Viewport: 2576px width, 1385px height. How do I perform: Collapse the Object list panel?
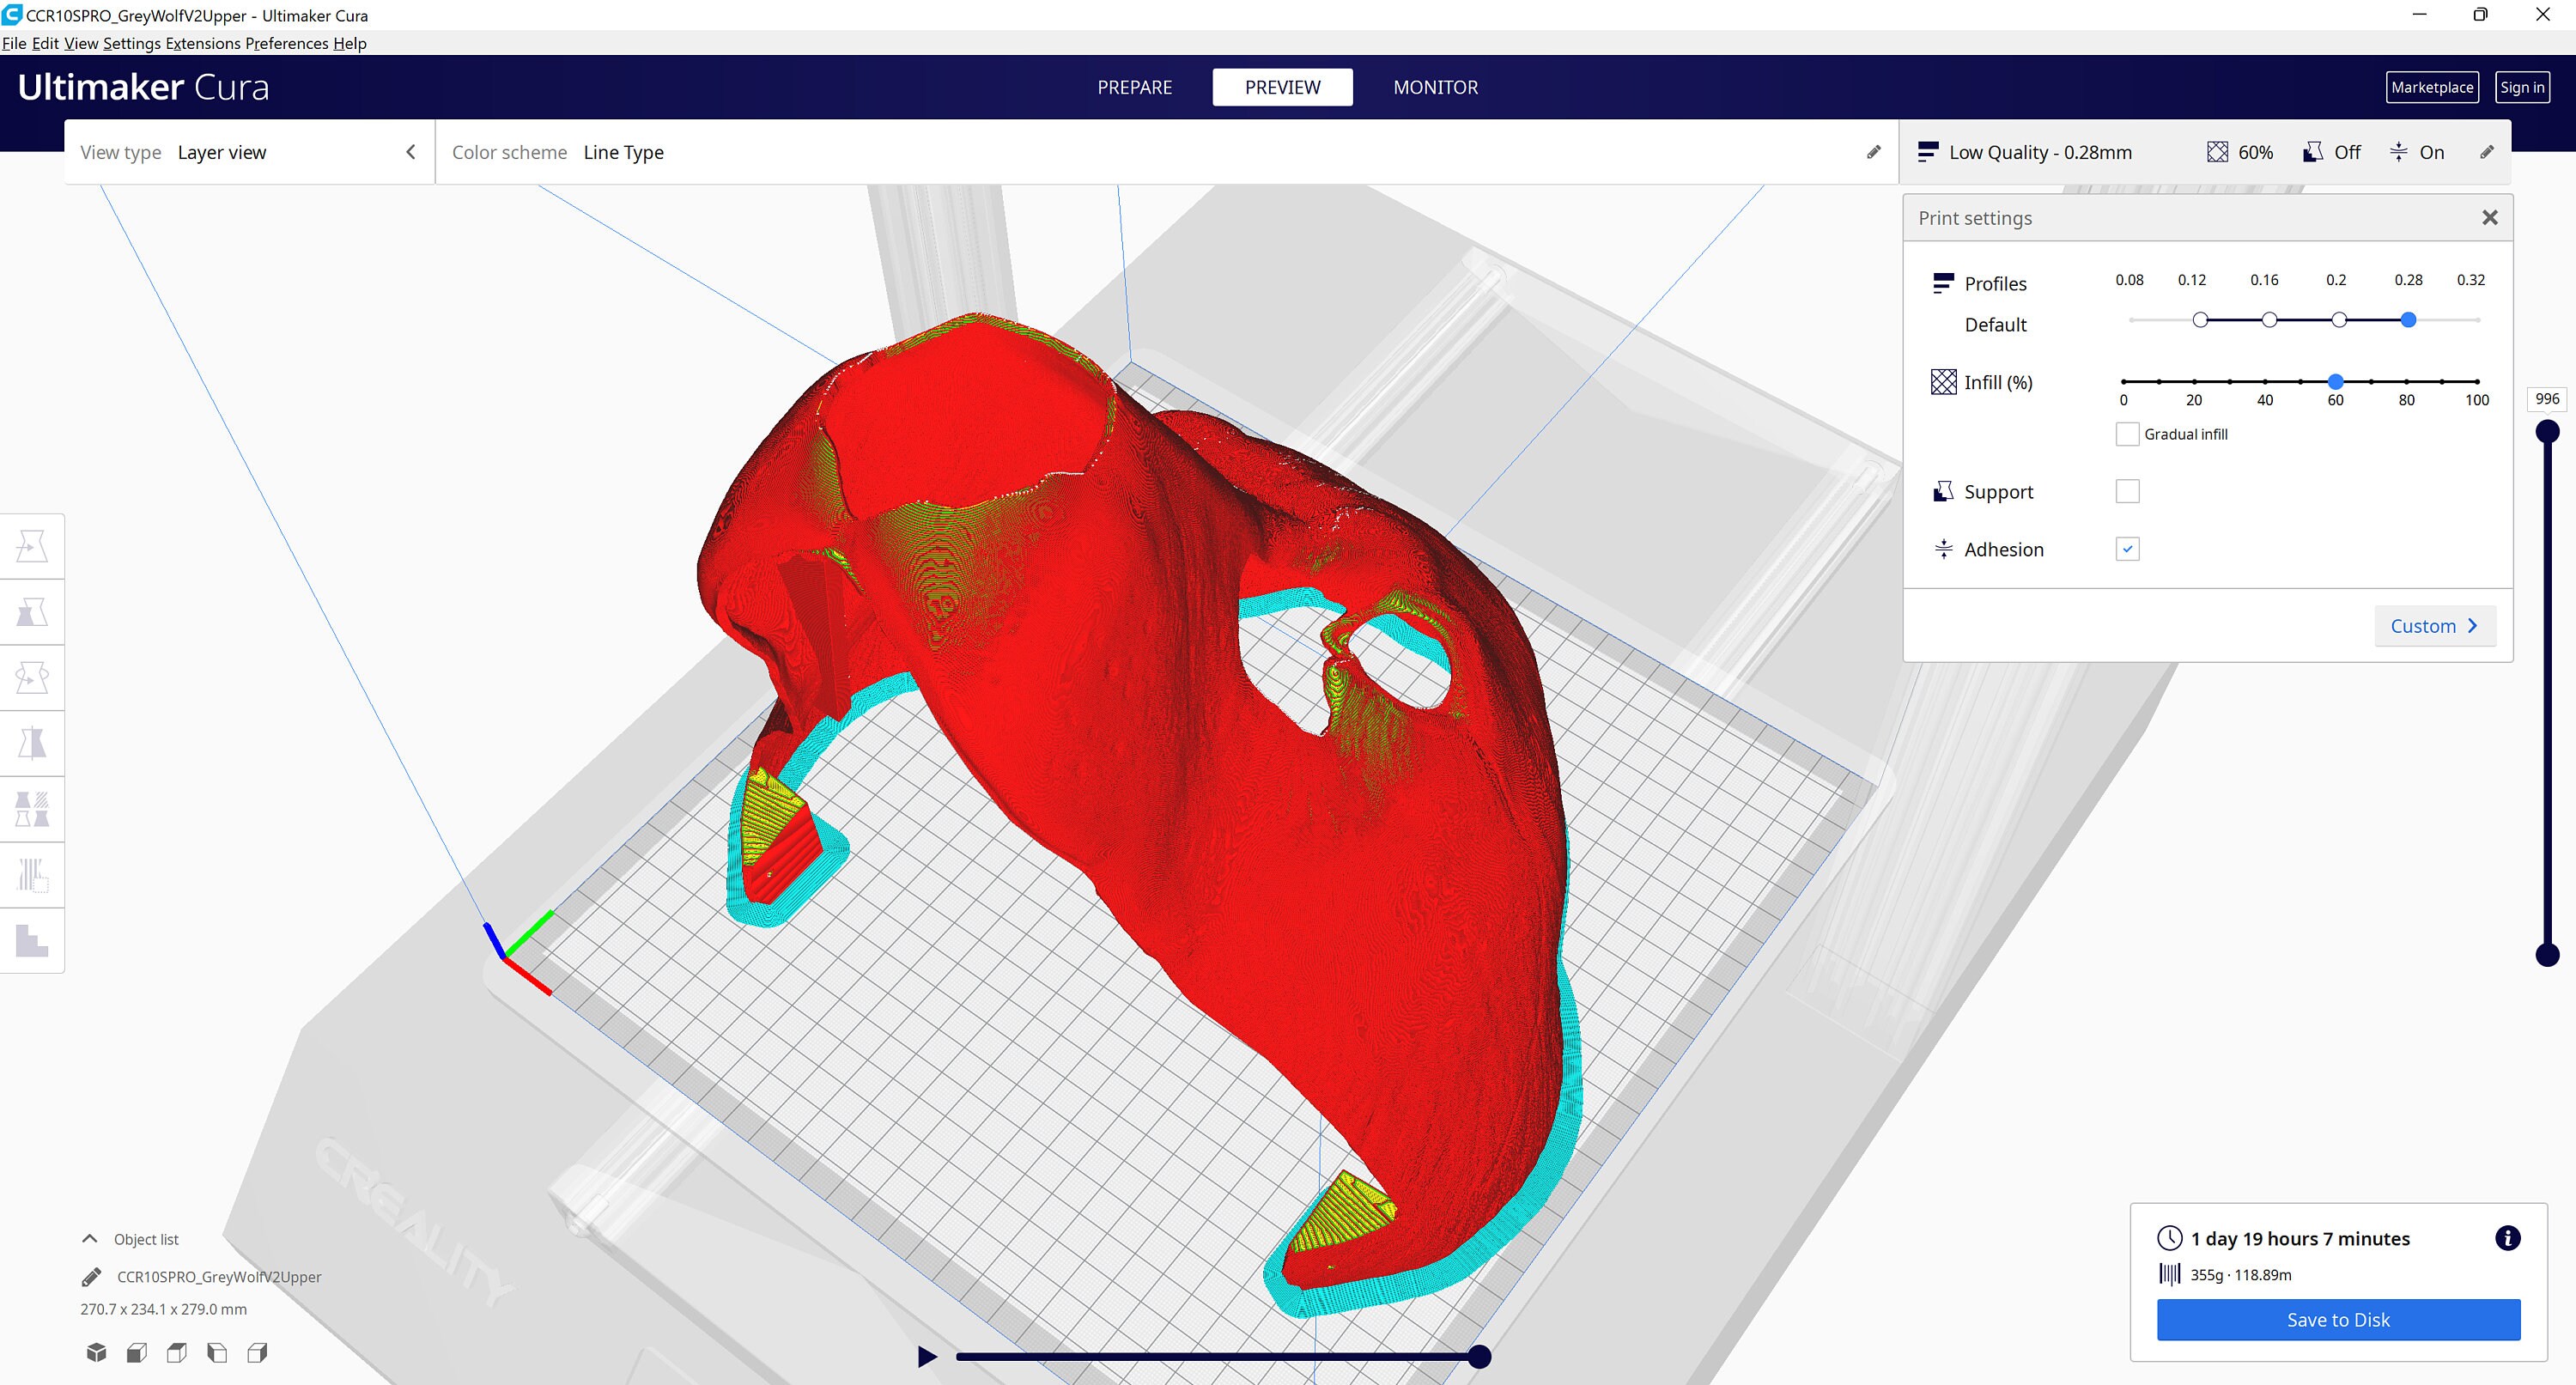89,1238
